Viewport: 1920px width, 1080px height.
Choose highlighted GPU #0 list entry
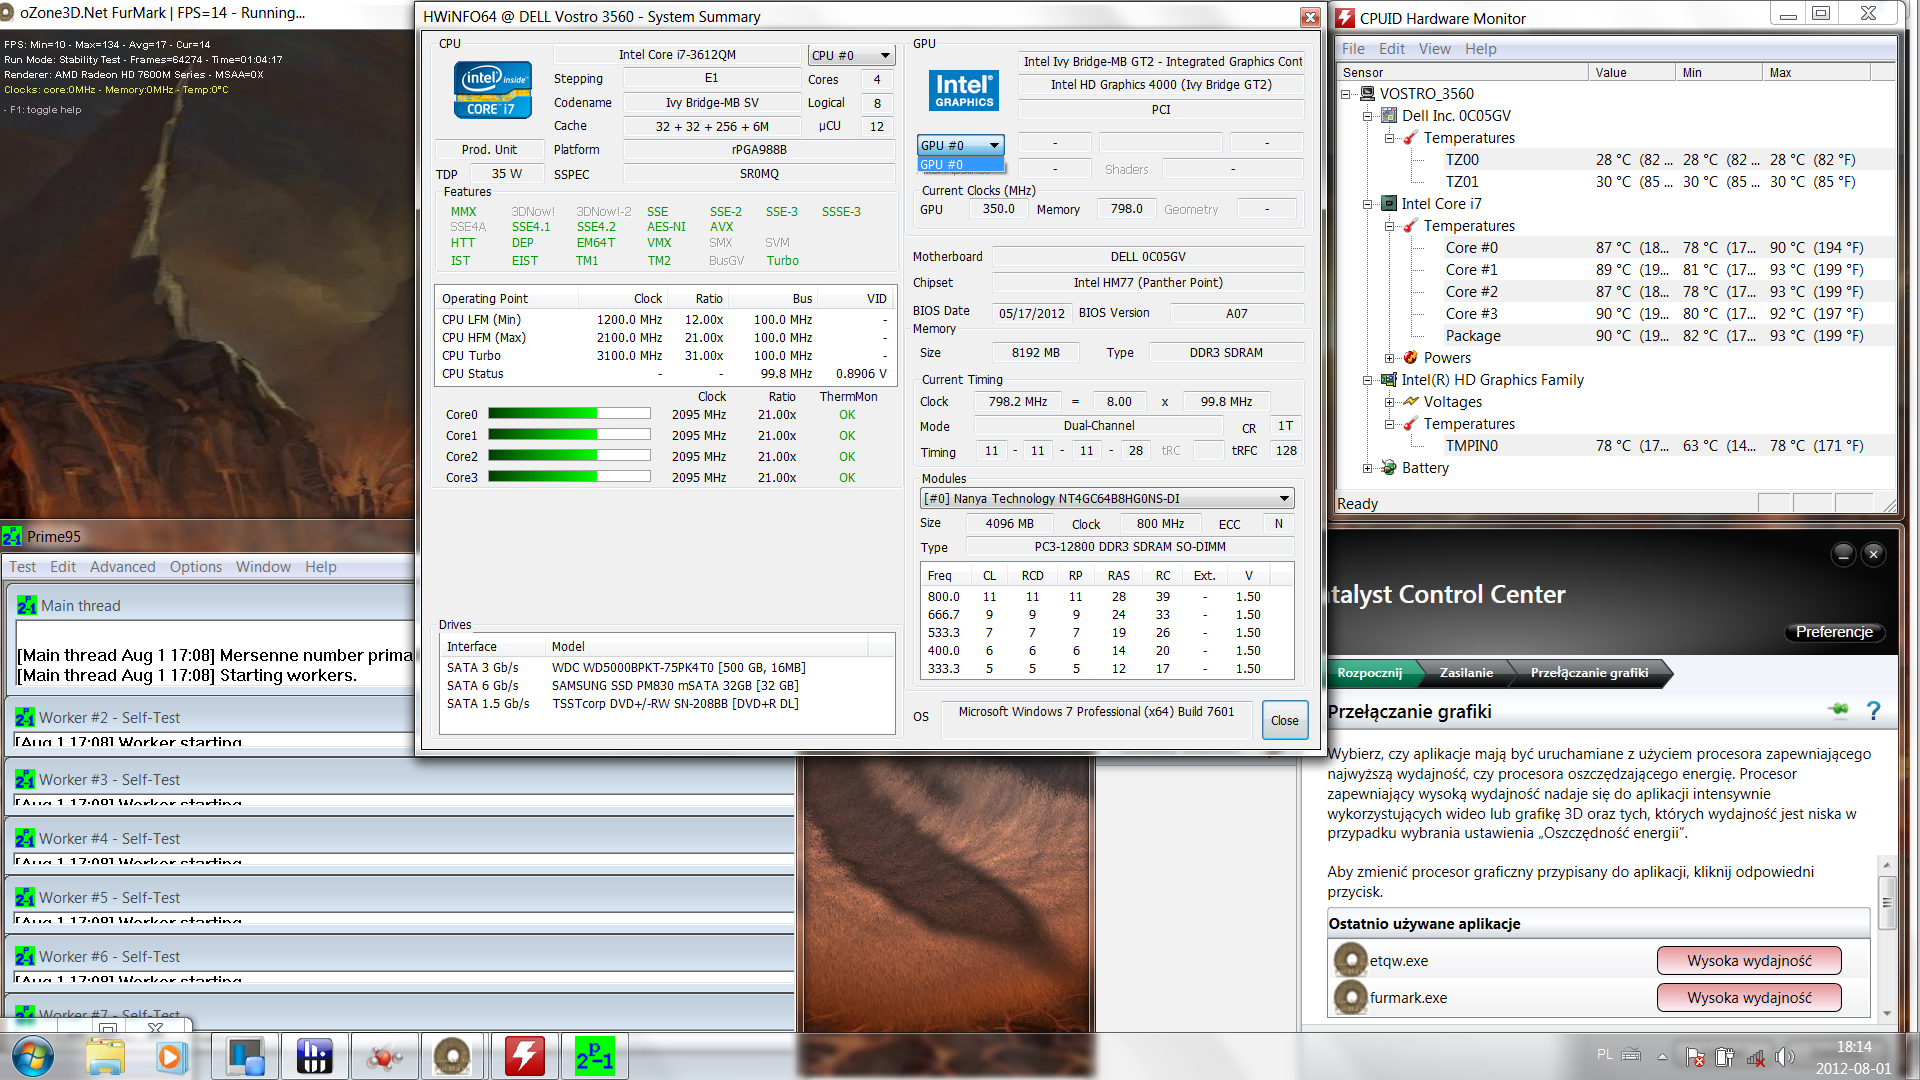click(960, 164)
